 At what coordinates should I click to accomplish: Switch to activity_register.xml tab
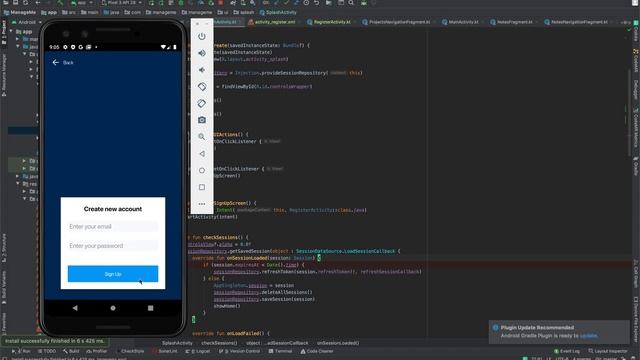coord(271,22)
